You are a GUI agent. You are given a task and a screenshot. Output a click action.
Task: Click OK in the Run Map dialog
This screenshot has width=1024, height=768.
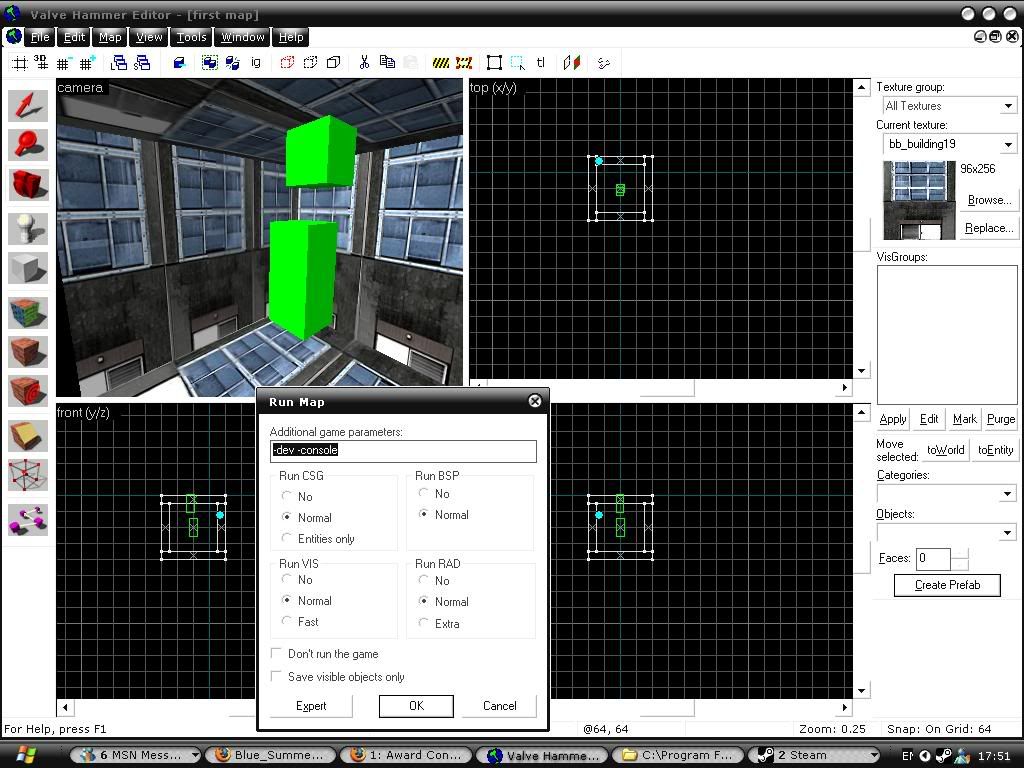point(416,706)
